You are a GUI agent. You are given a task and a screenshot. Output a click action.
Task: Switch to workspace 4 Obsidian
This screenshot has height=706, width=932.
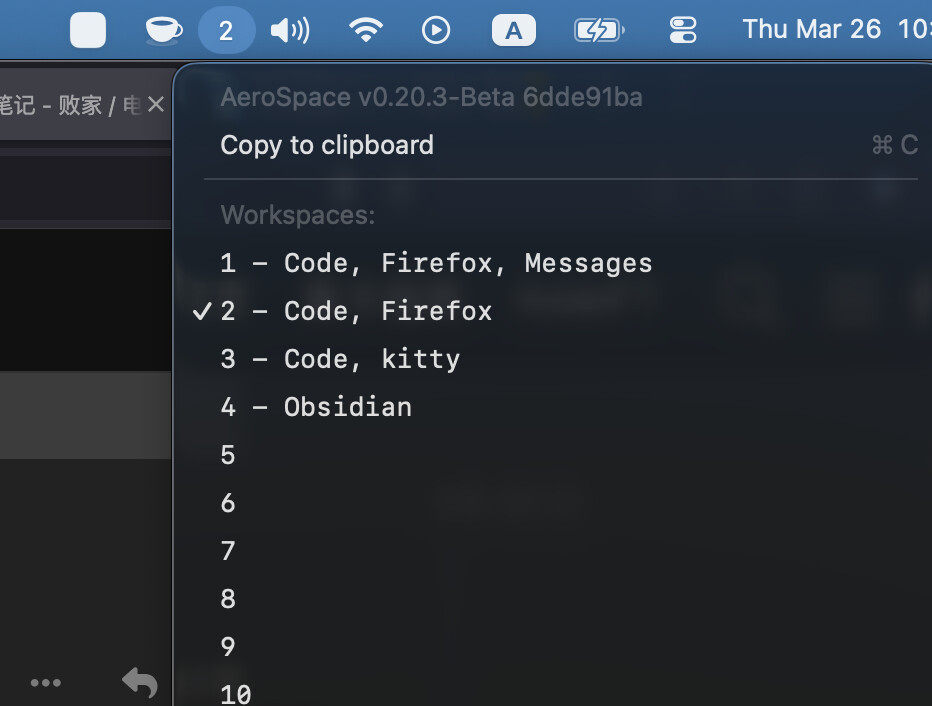click(x=316, y=407)
